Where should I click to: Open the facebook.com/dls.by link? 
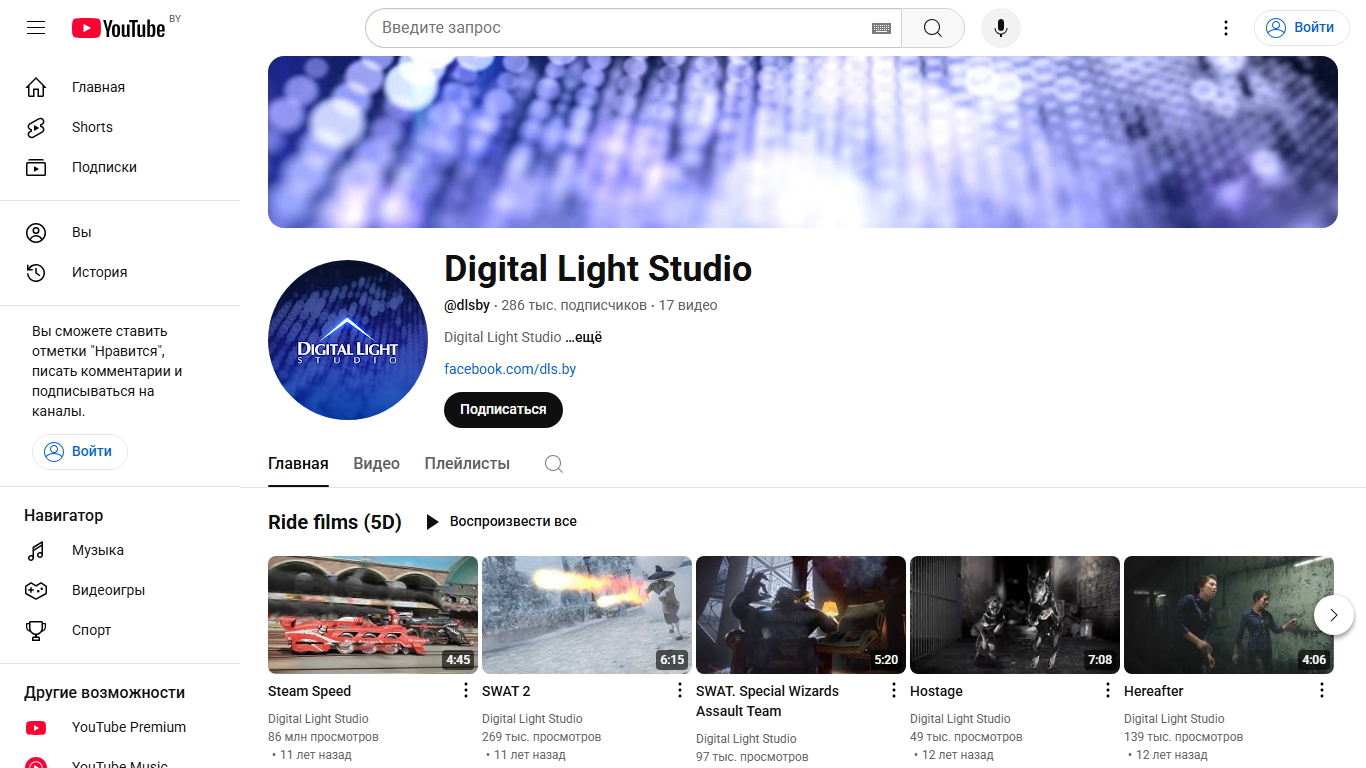pyautogui.click(x=510, y=369)
